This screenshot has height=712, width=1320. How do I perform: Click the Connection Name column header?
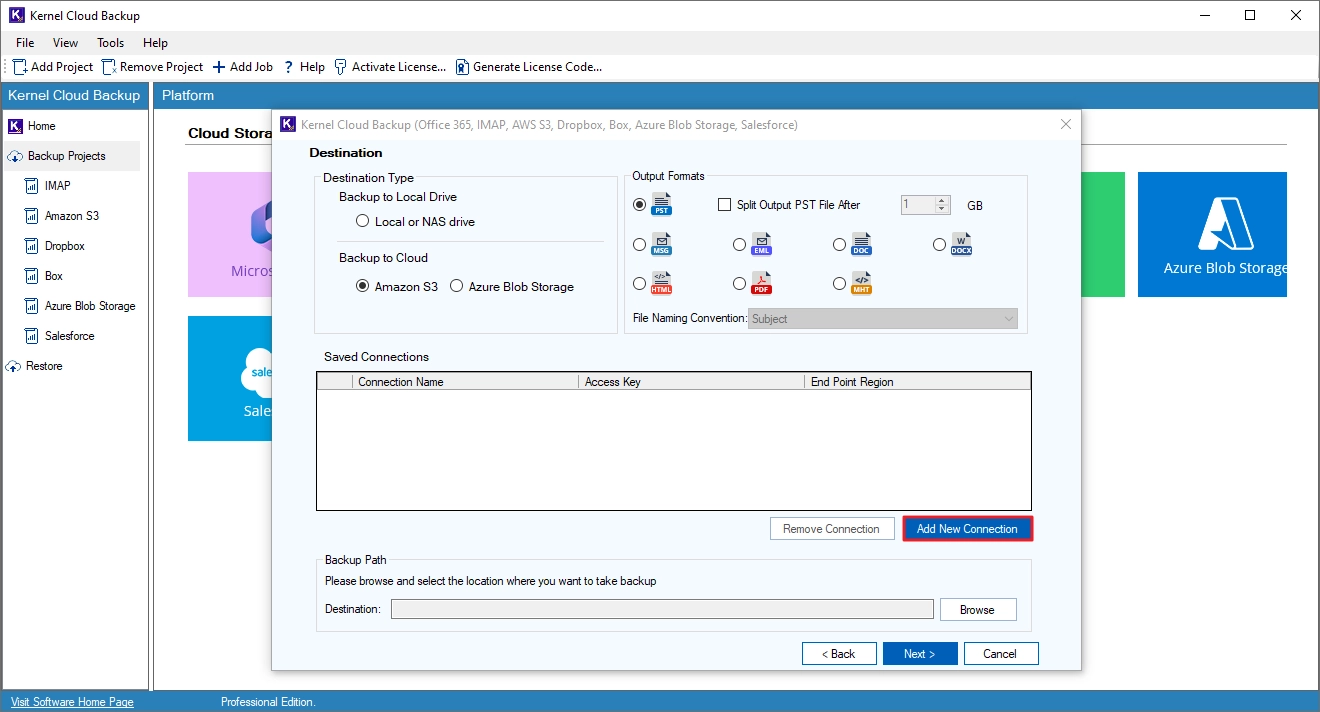(x=465, y=382)
